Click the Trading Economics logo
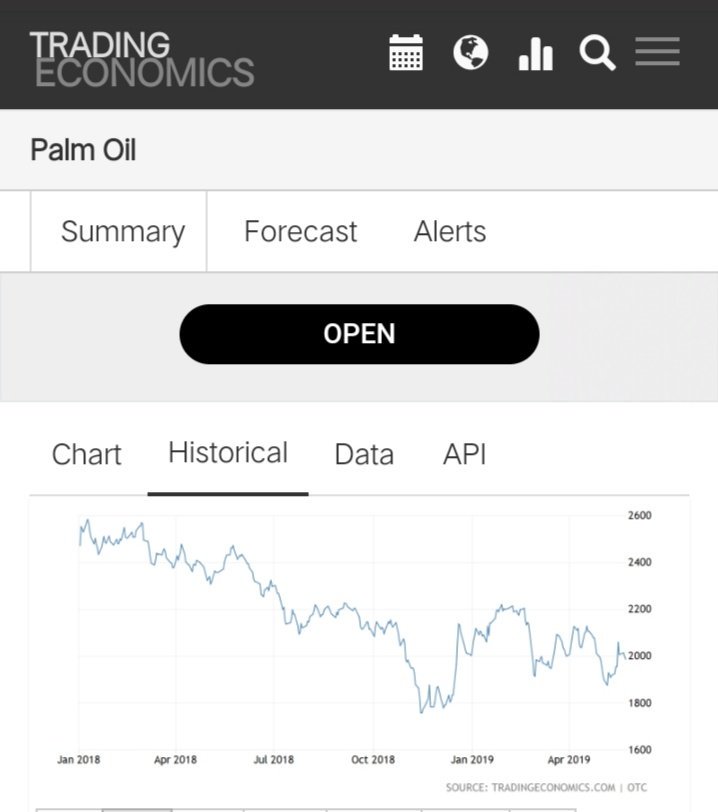The image size is (718, 812). pos(141,59)
